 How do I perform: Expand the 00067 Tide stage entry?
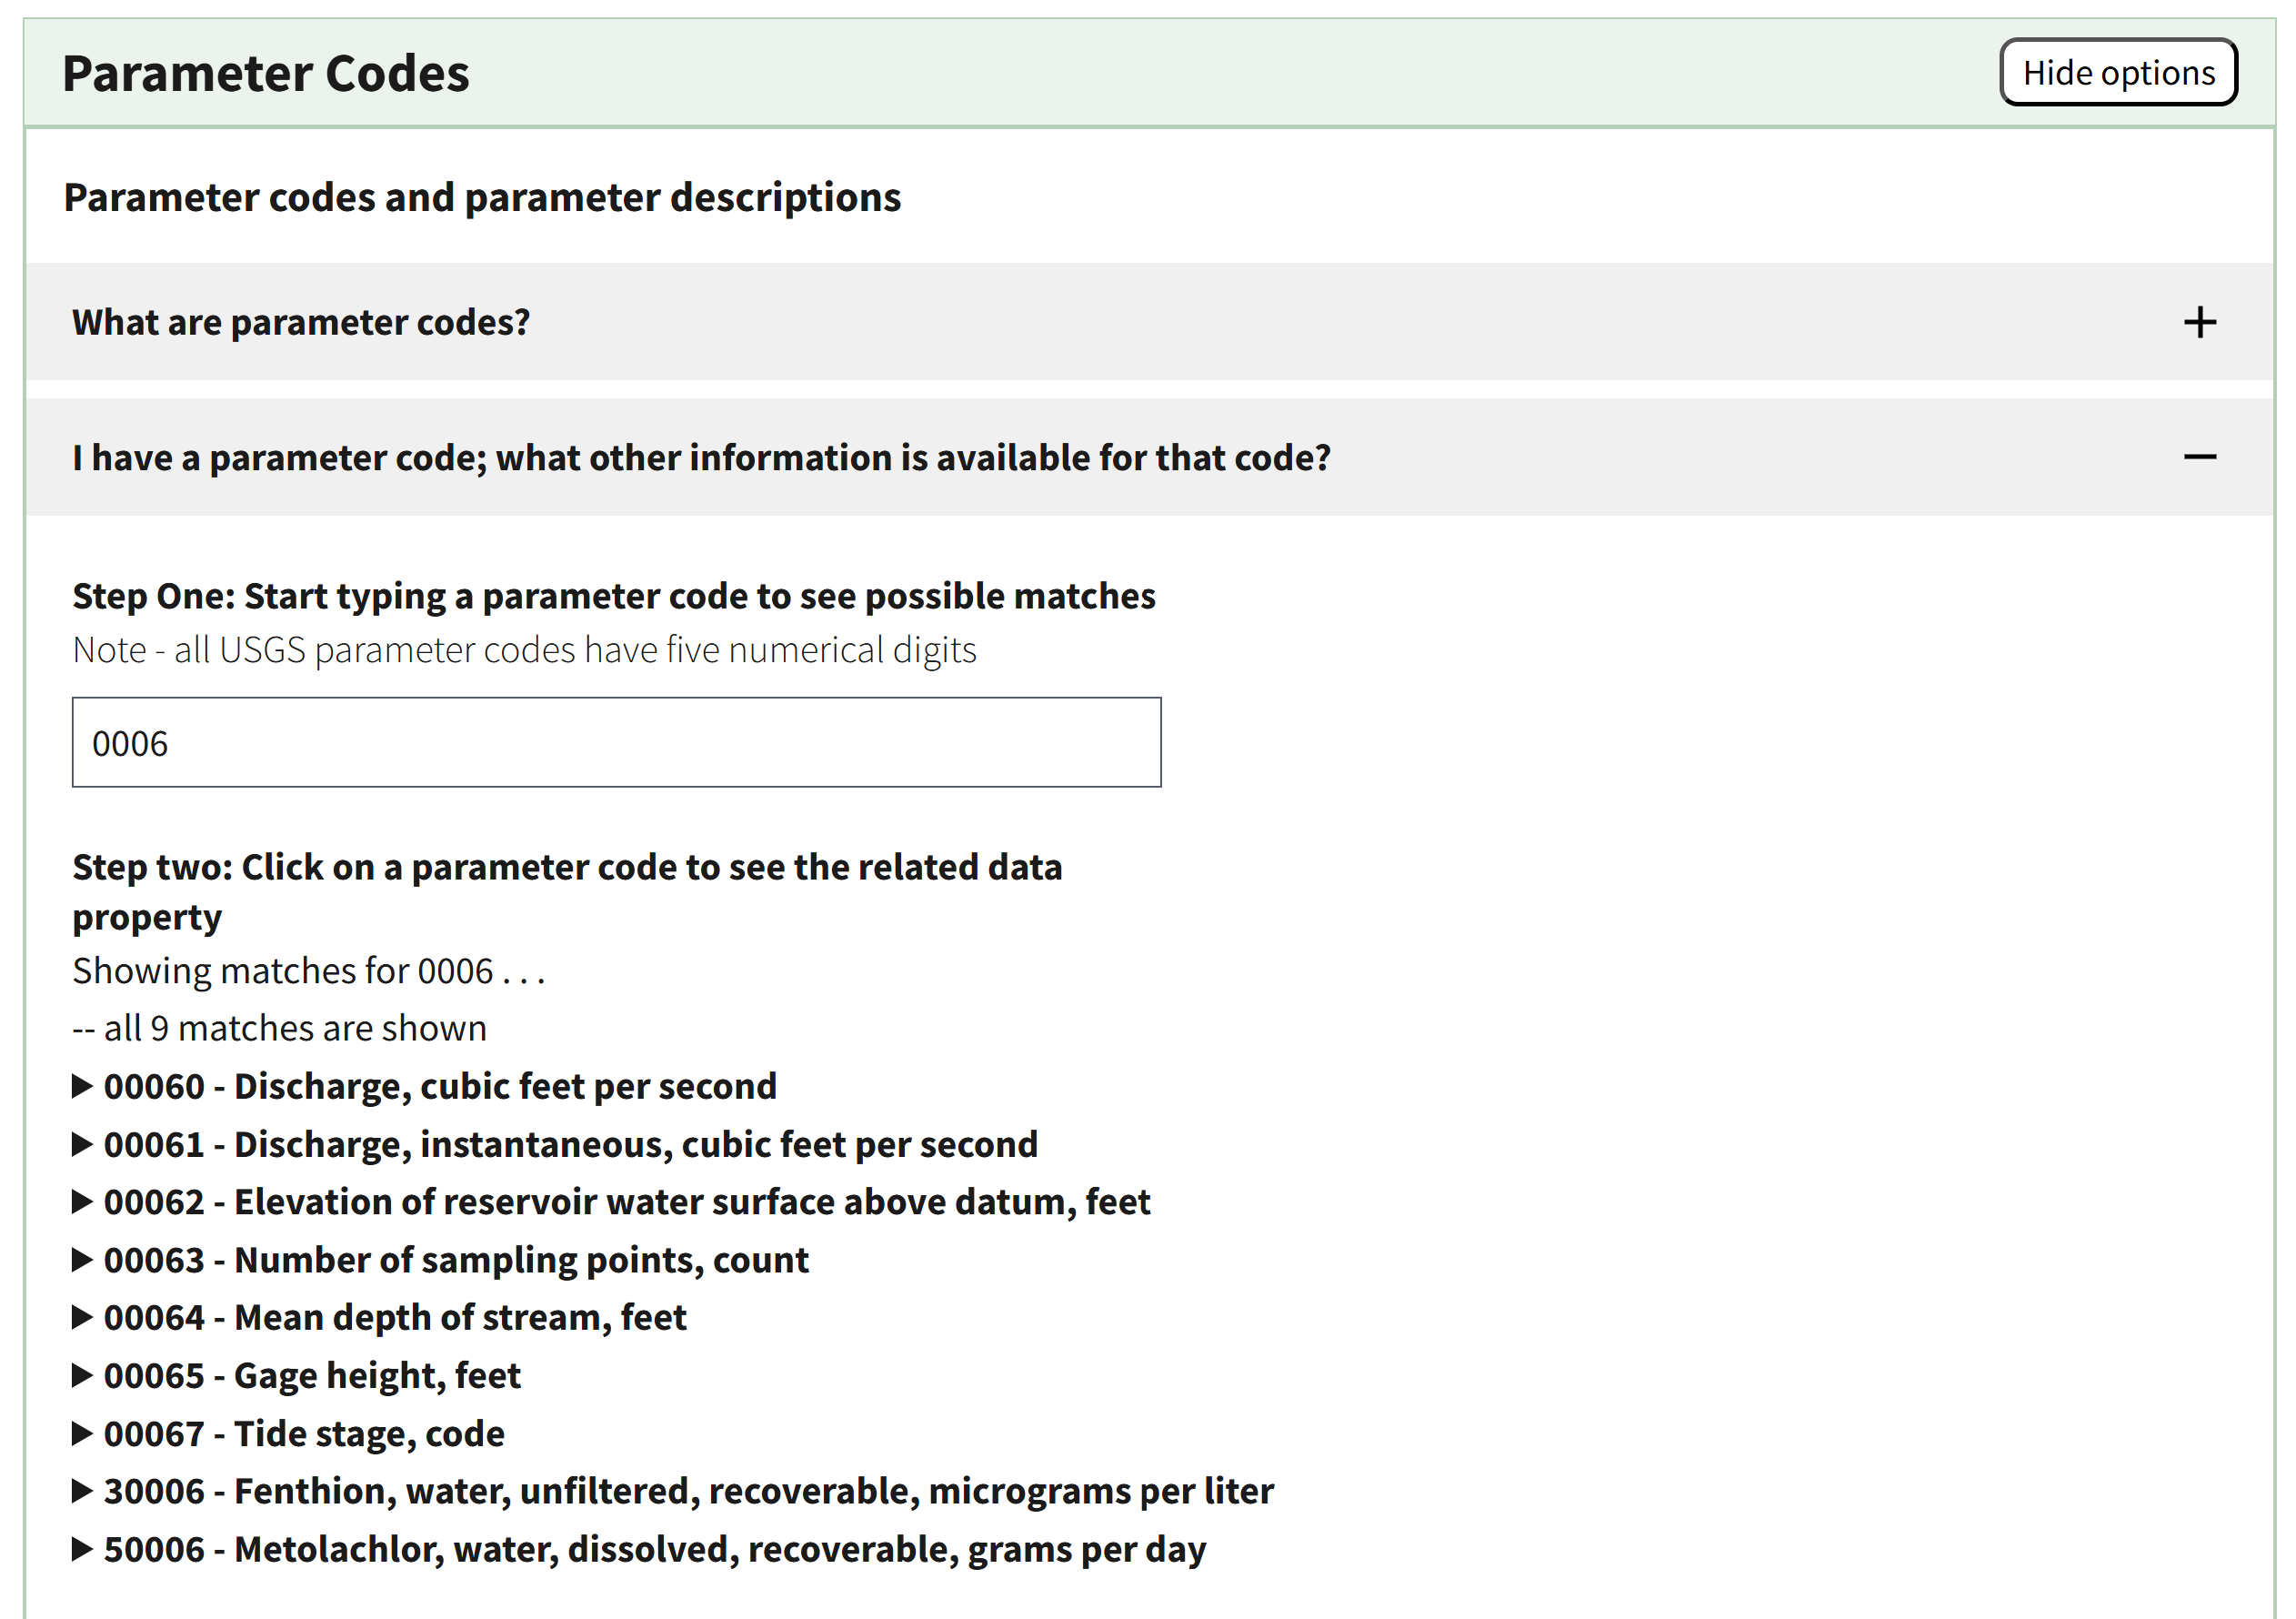(x=84, y=1433)
